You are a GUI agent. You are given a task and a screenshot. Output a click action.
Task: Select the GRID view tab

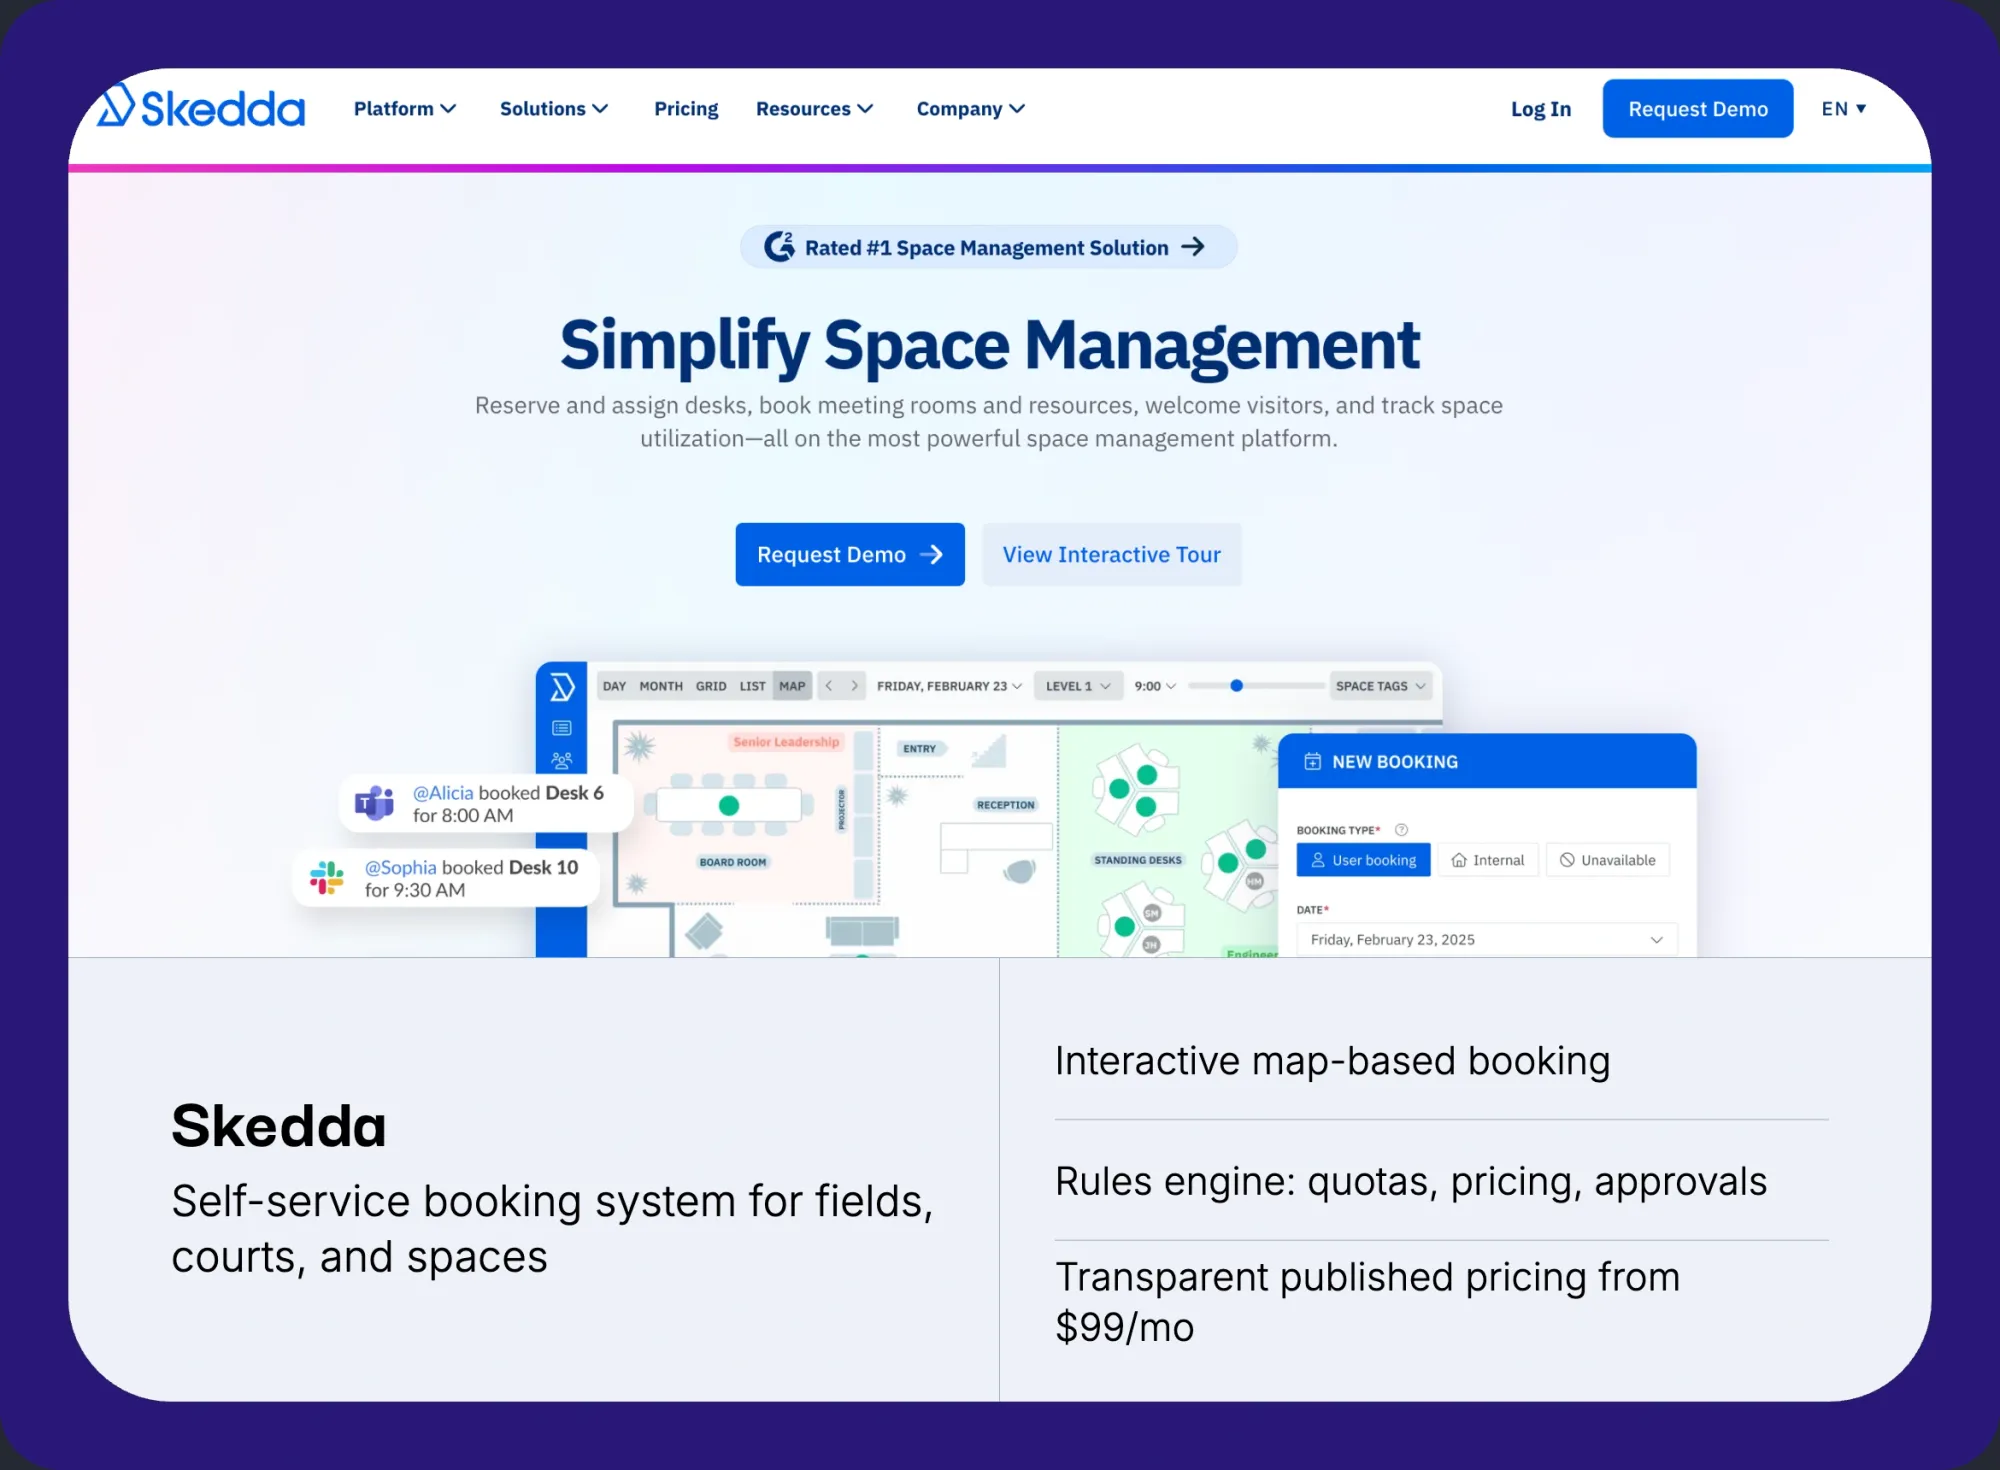711,686
